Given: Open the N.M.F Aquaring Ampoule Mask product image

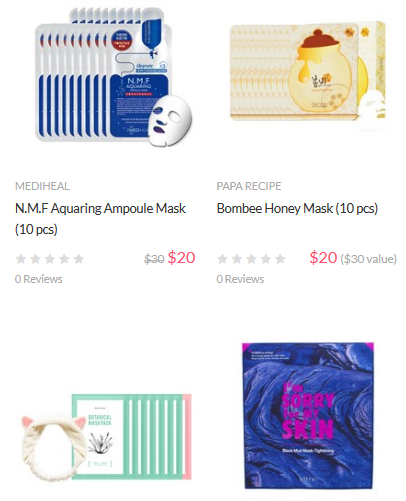Looking at the screenshot, I should 114,77.
